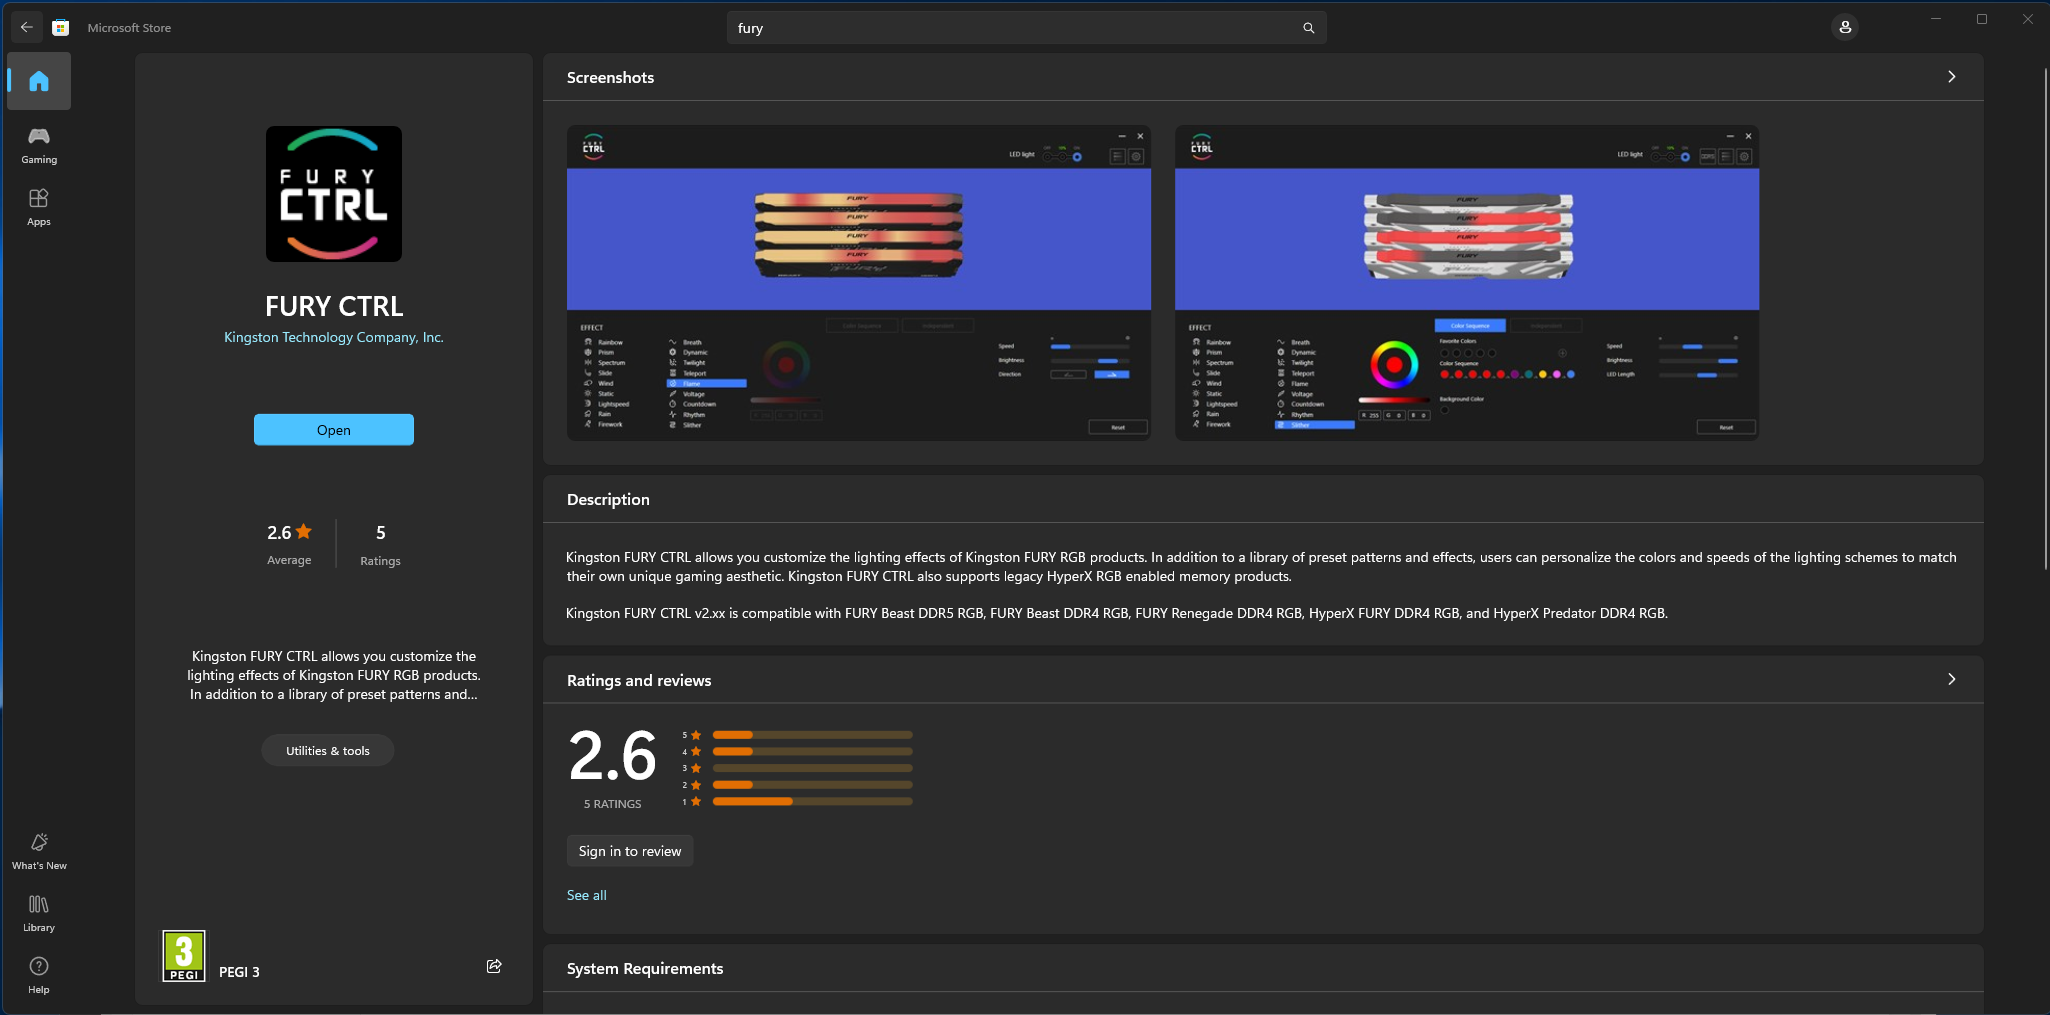Click the System Requirements heading

(645, 969)
